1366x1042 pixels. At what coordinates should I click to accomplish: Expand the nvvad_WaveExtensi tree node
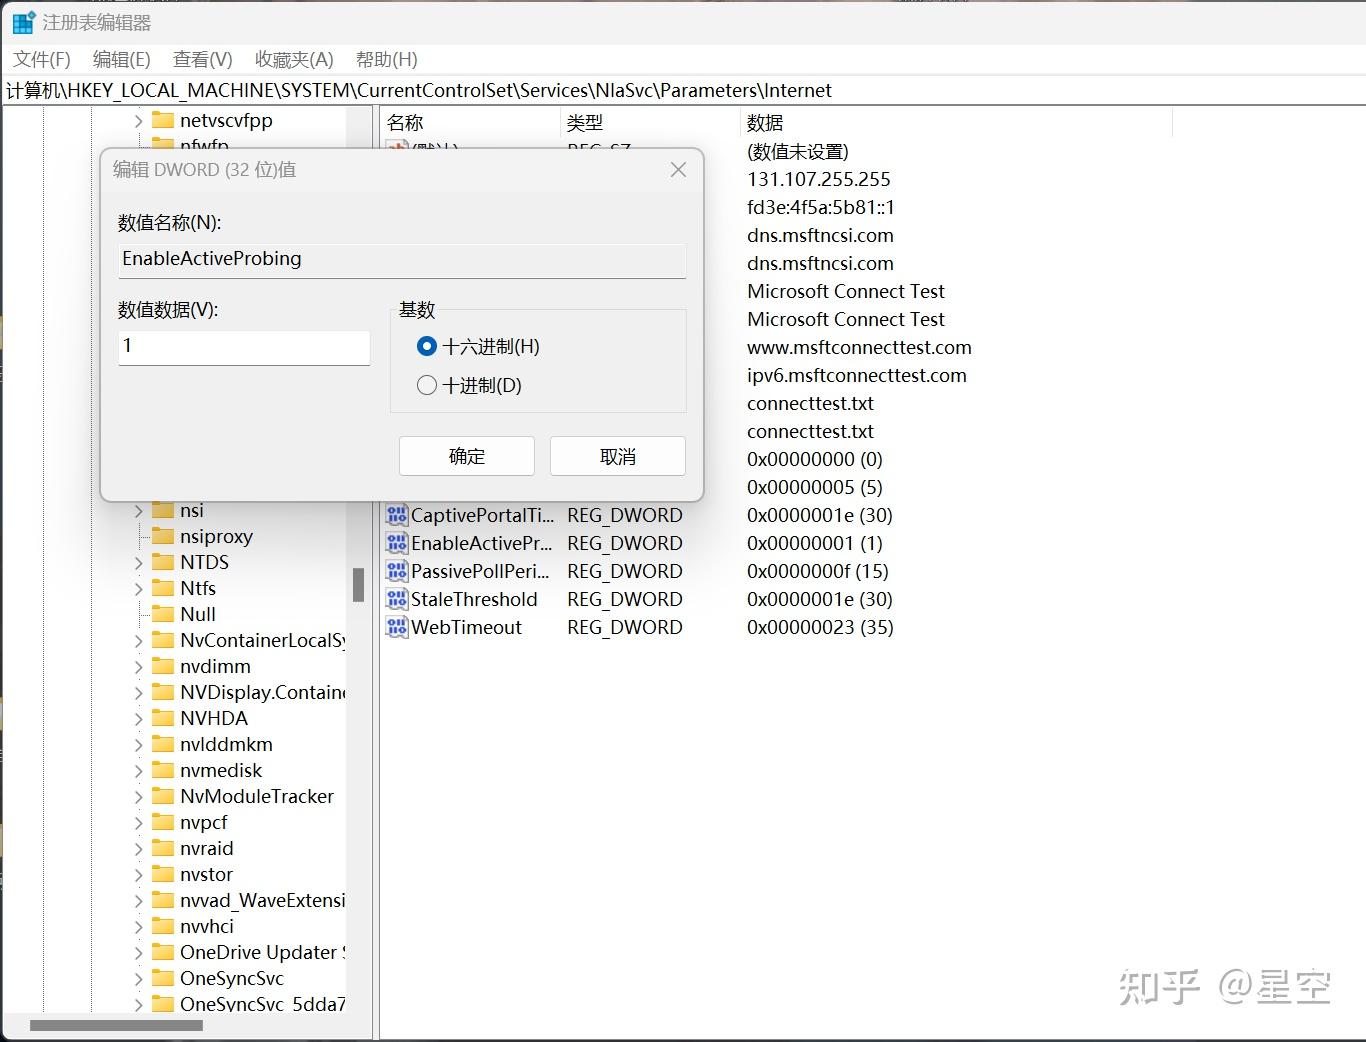(139, 901)
